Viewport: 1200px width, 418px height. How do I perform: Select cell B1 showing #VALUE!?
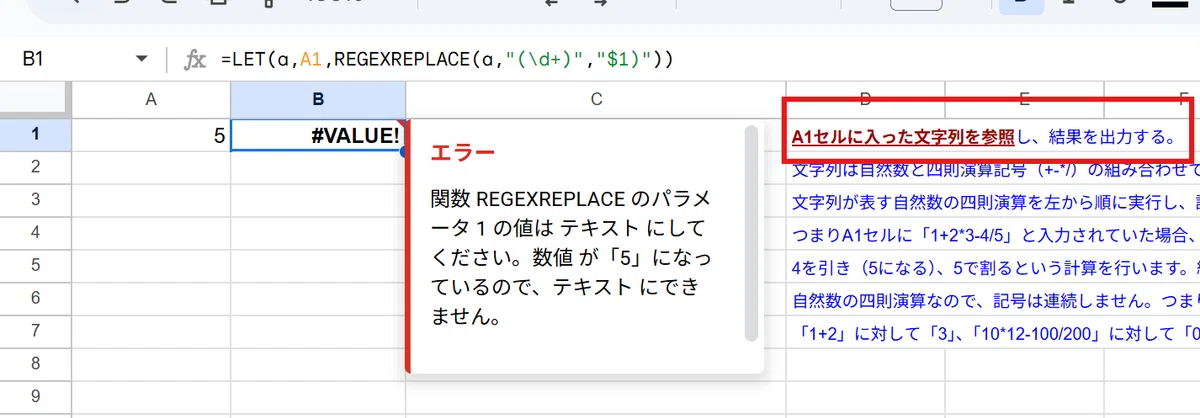318,134
